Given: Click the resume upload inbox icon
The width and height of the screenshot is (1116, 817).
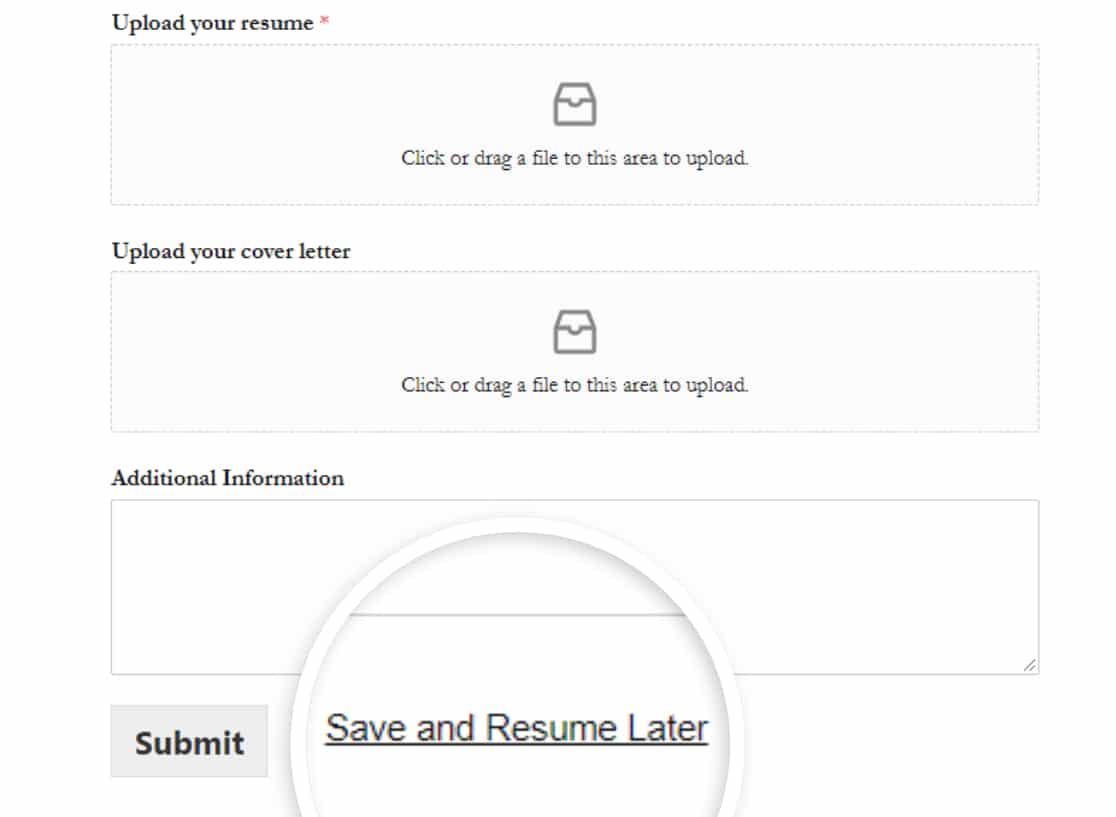Looking at the screenshot, I should pos(574,105).
